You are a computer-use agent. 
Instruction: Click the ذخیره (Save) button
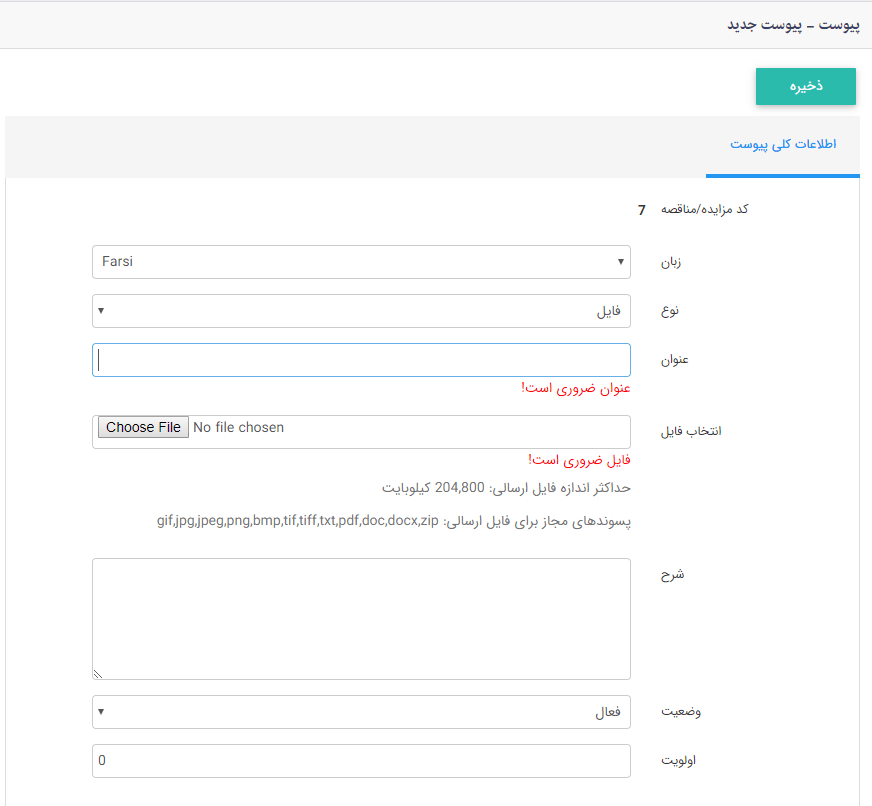(x=805, y=87)
